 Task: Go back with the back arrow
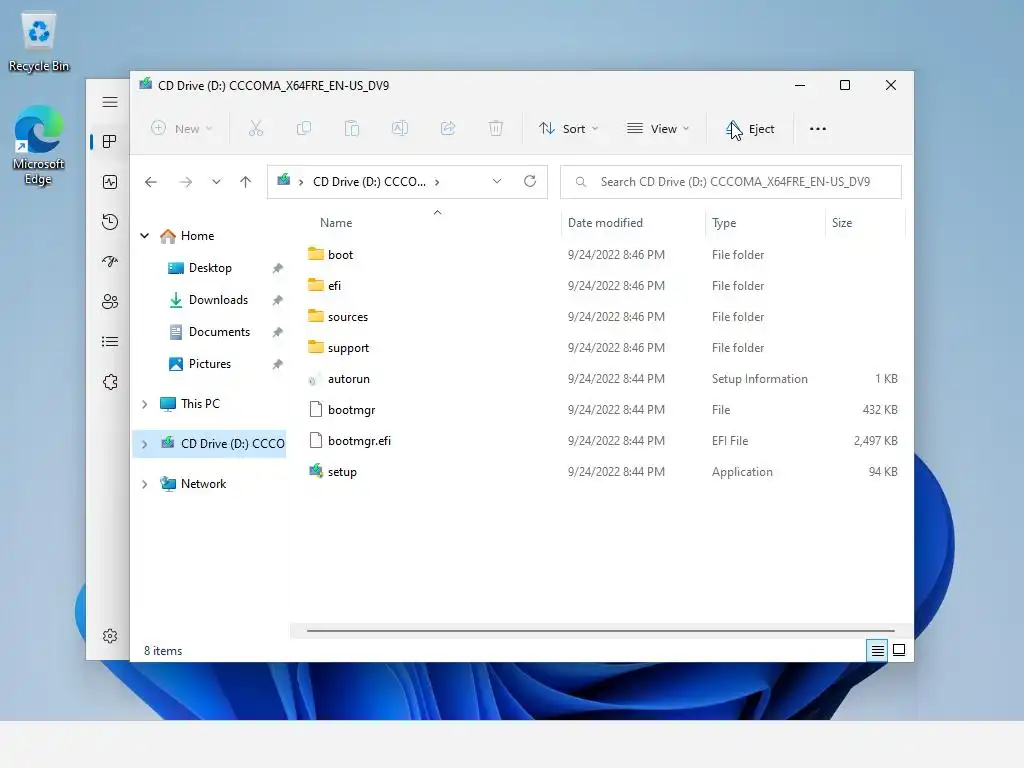pos(151,182)
